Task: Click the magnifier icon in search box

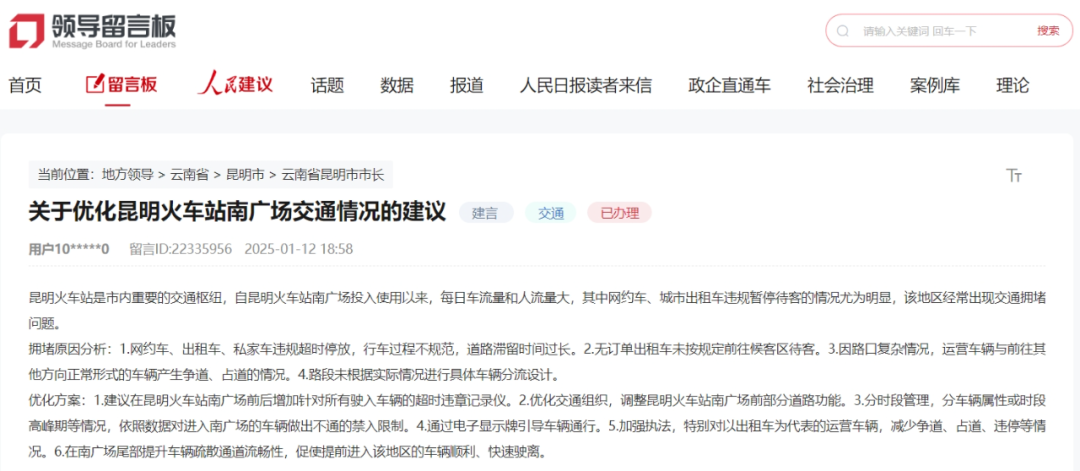Action: 843,31
